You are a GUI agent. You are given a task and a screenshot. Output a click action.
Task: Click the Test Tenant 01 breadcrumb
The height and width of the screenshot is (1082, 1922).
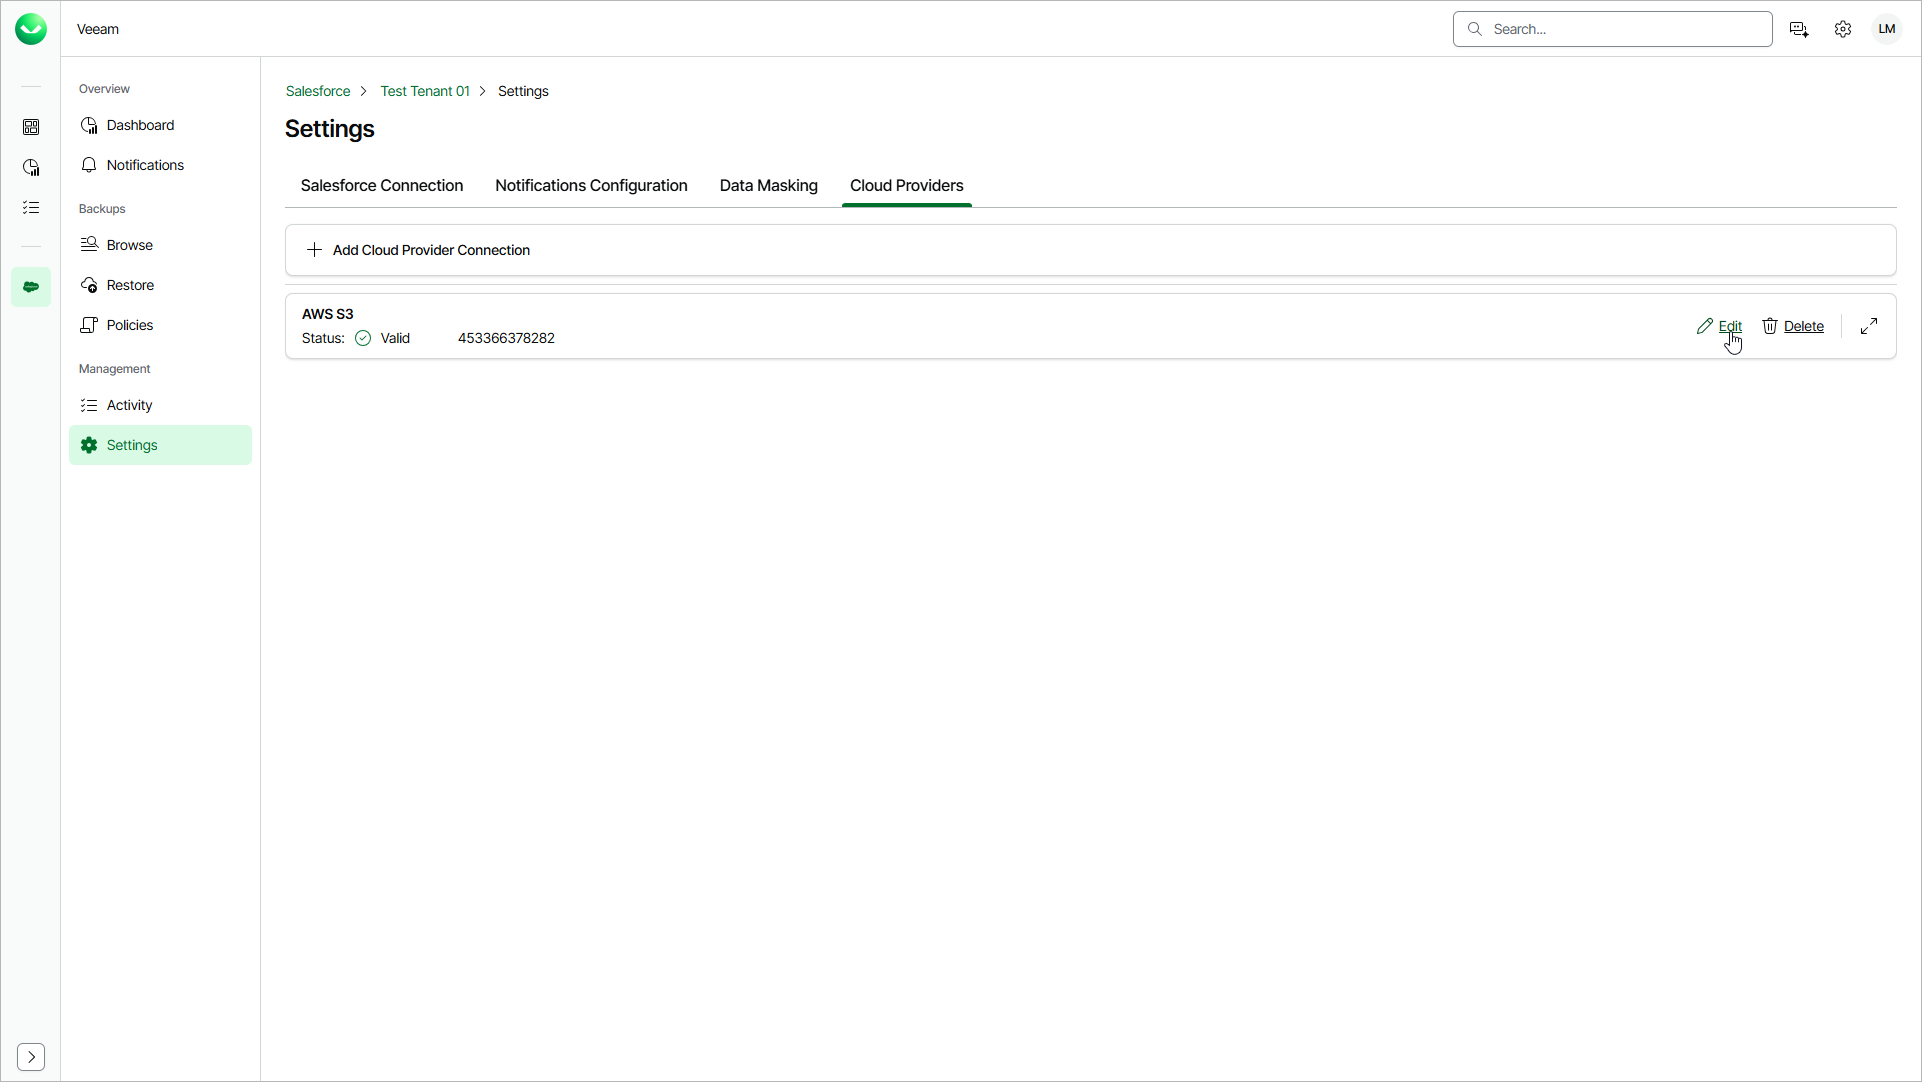point(425,91)
